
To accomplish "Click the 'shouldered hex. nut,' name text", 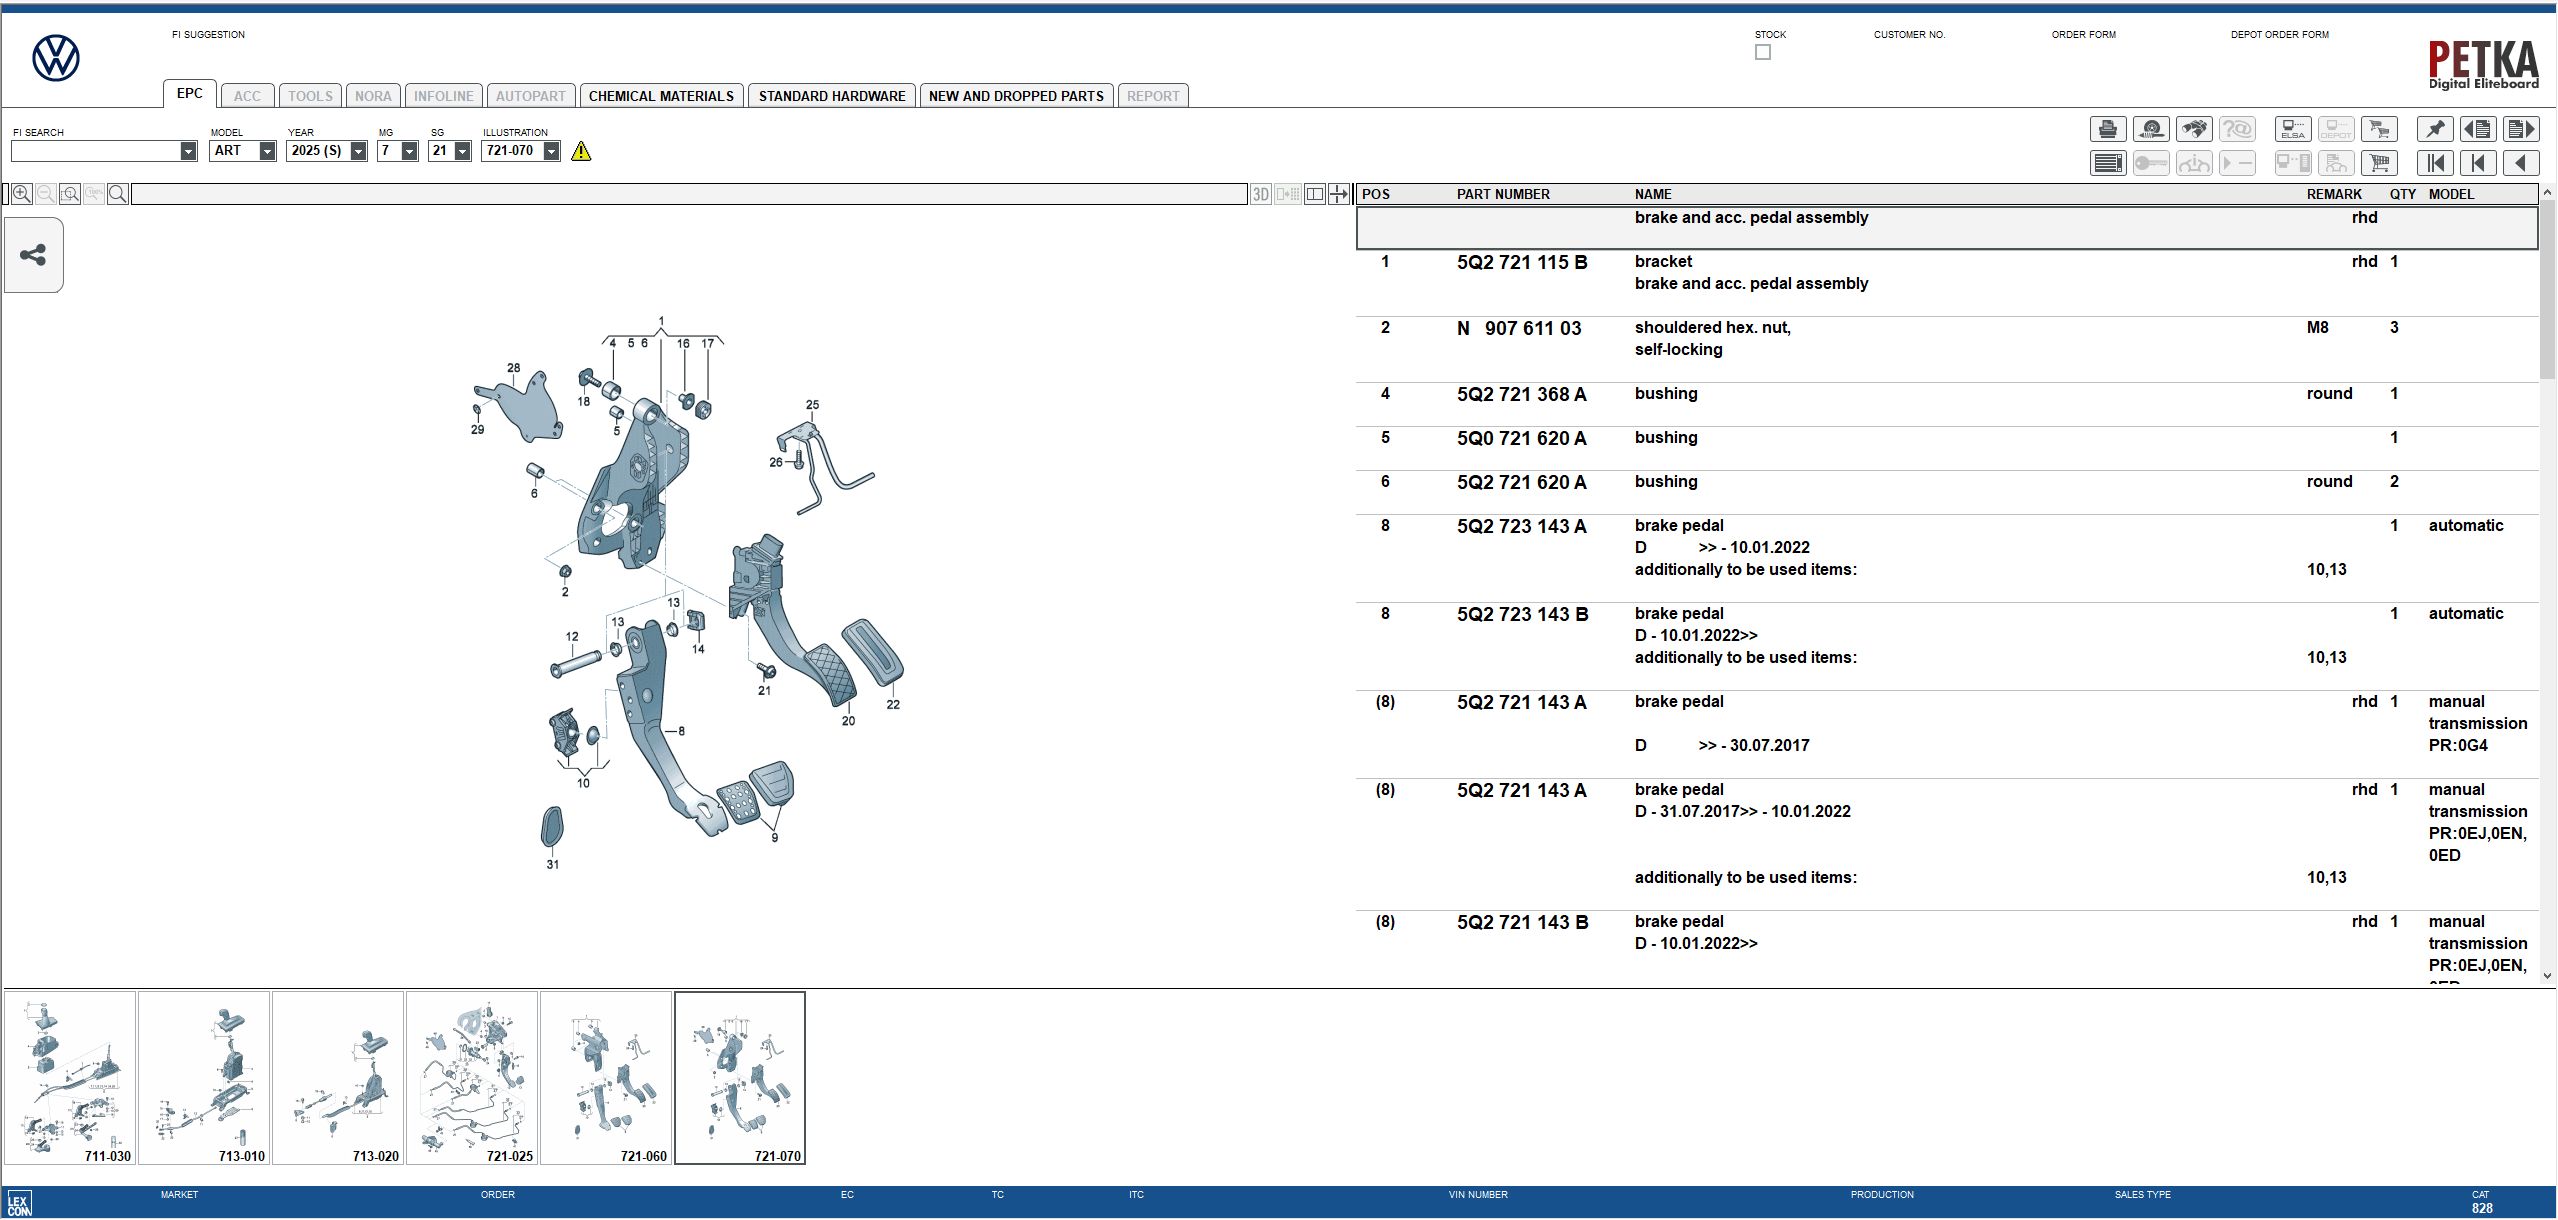I will click(1712, 328).
